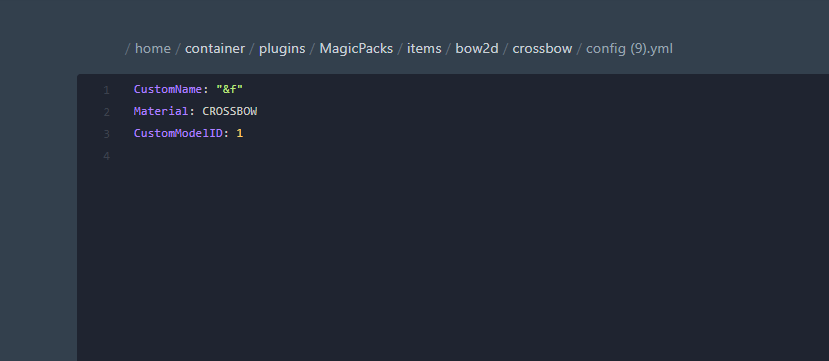Screen dimensions: 829x361
Task: Click line number 3 in the gutter
Action: click(106, 134)
